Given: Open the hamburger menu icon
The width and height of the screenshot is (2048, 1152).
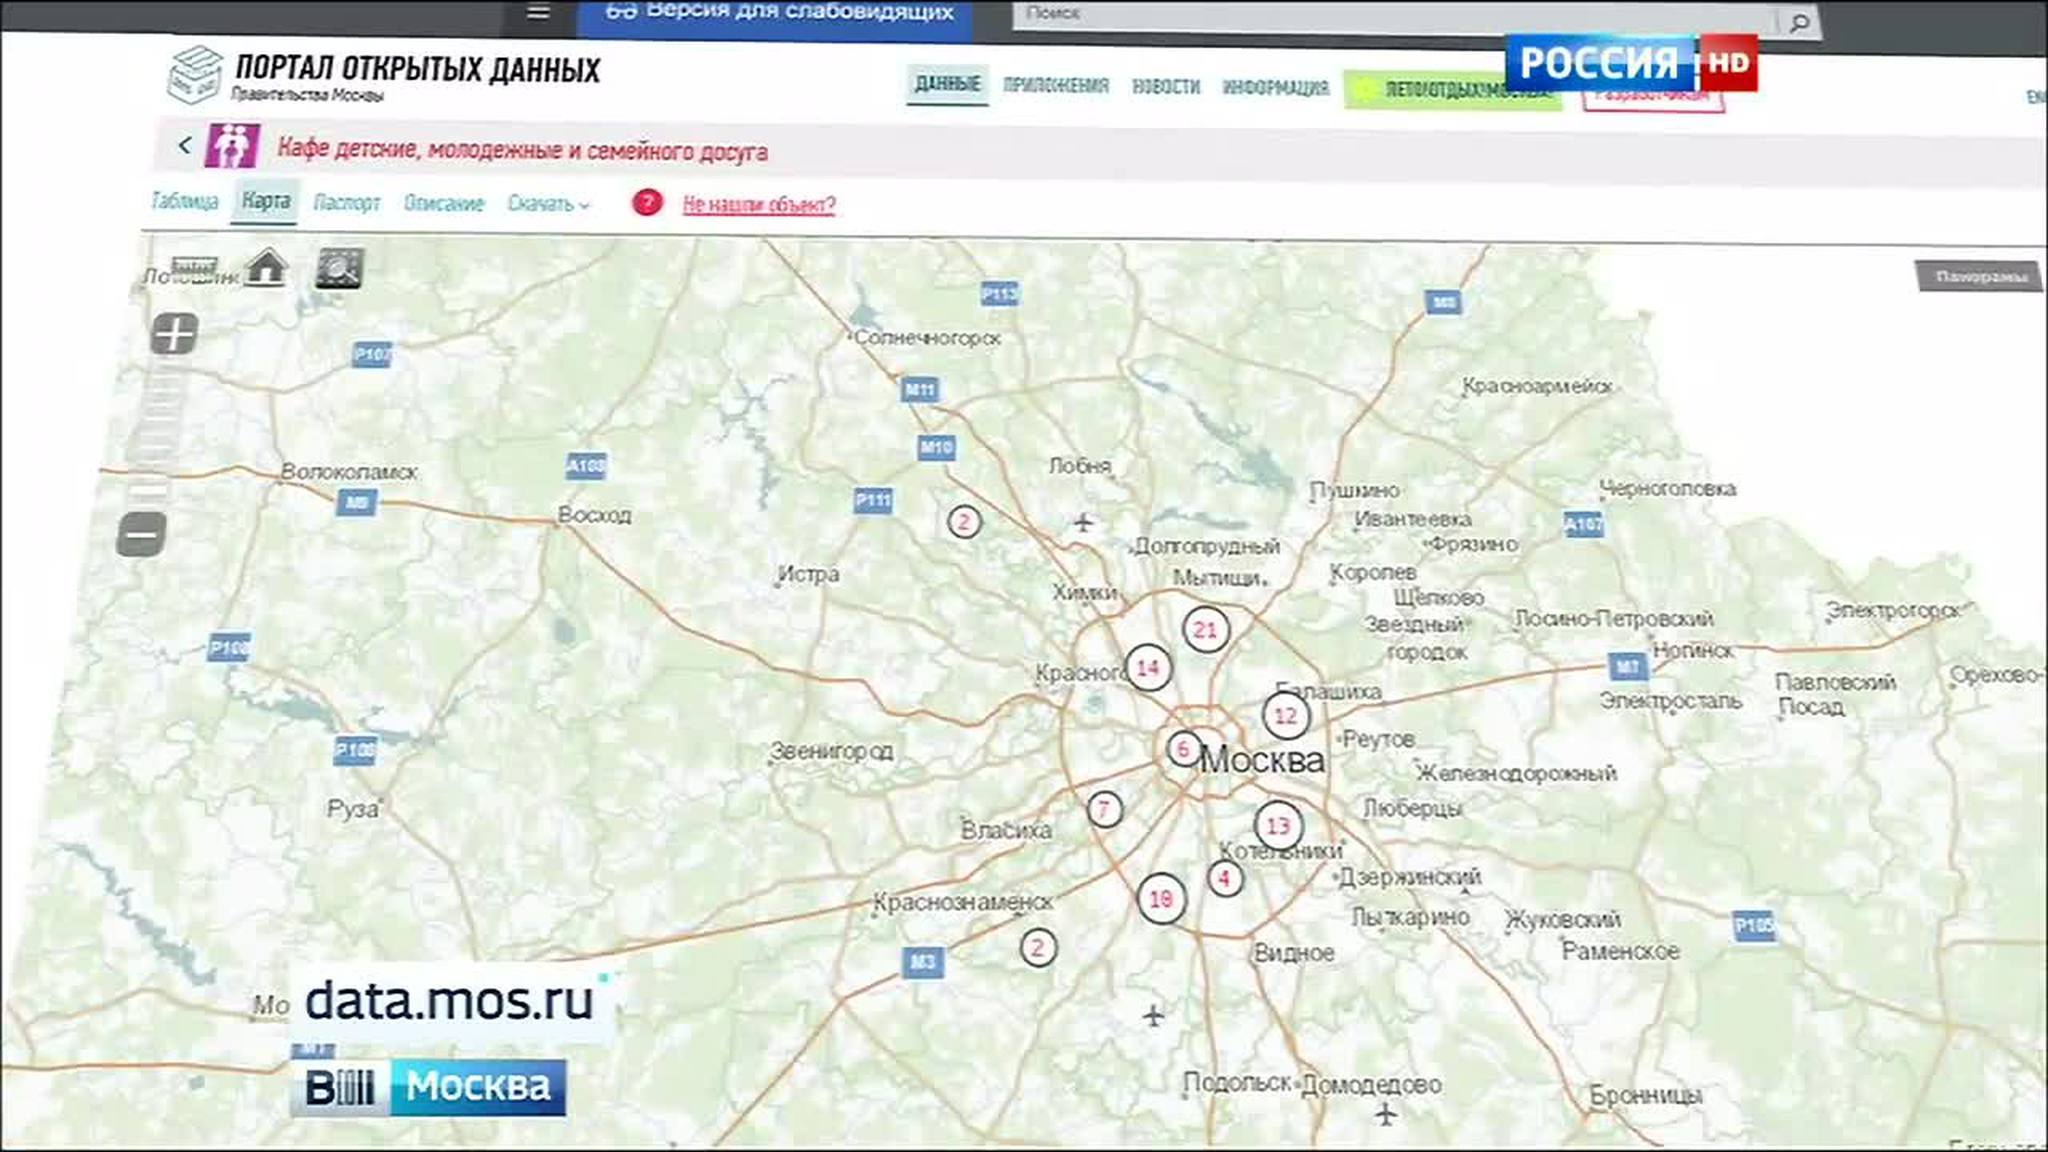Looking at the screenshot, I should click(x=538, y=12).
